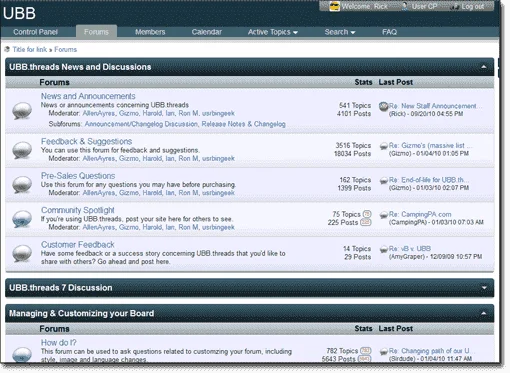Open the How do I? forum
This screenshot has height=373, width=510.
(x=59, y=342)
